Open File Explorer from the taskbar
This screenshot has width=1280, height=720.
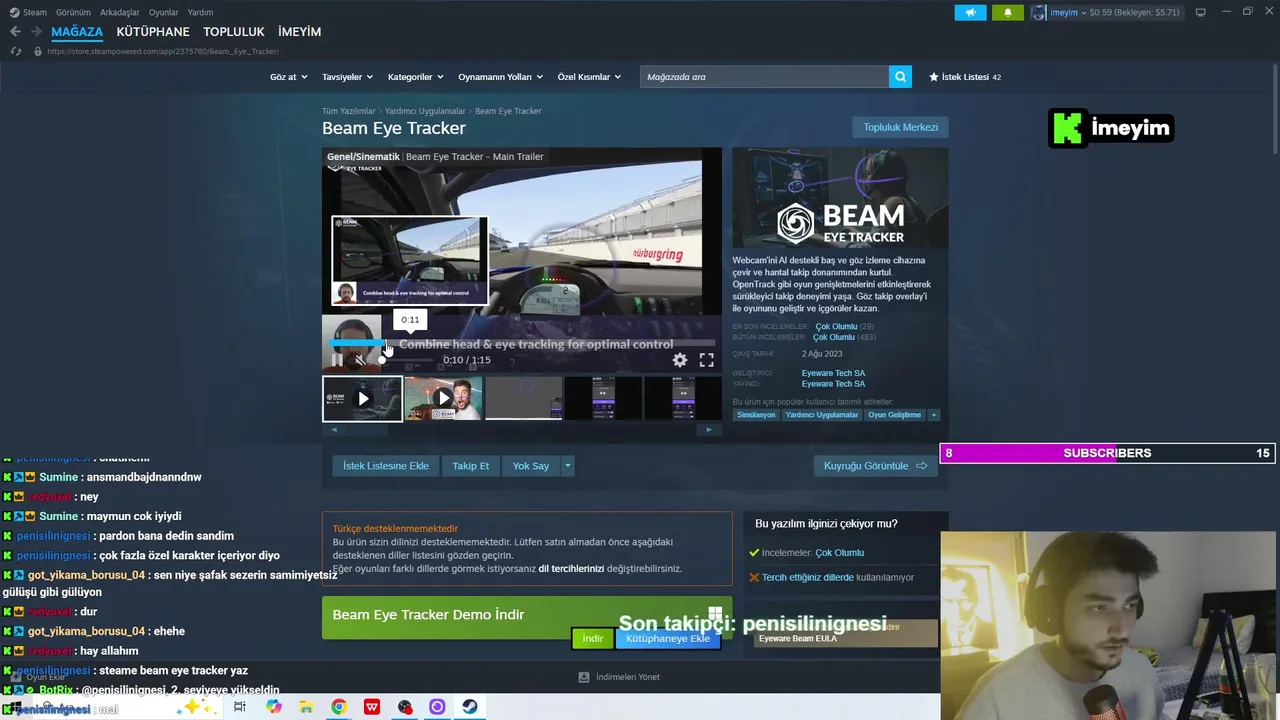point(306,707)
